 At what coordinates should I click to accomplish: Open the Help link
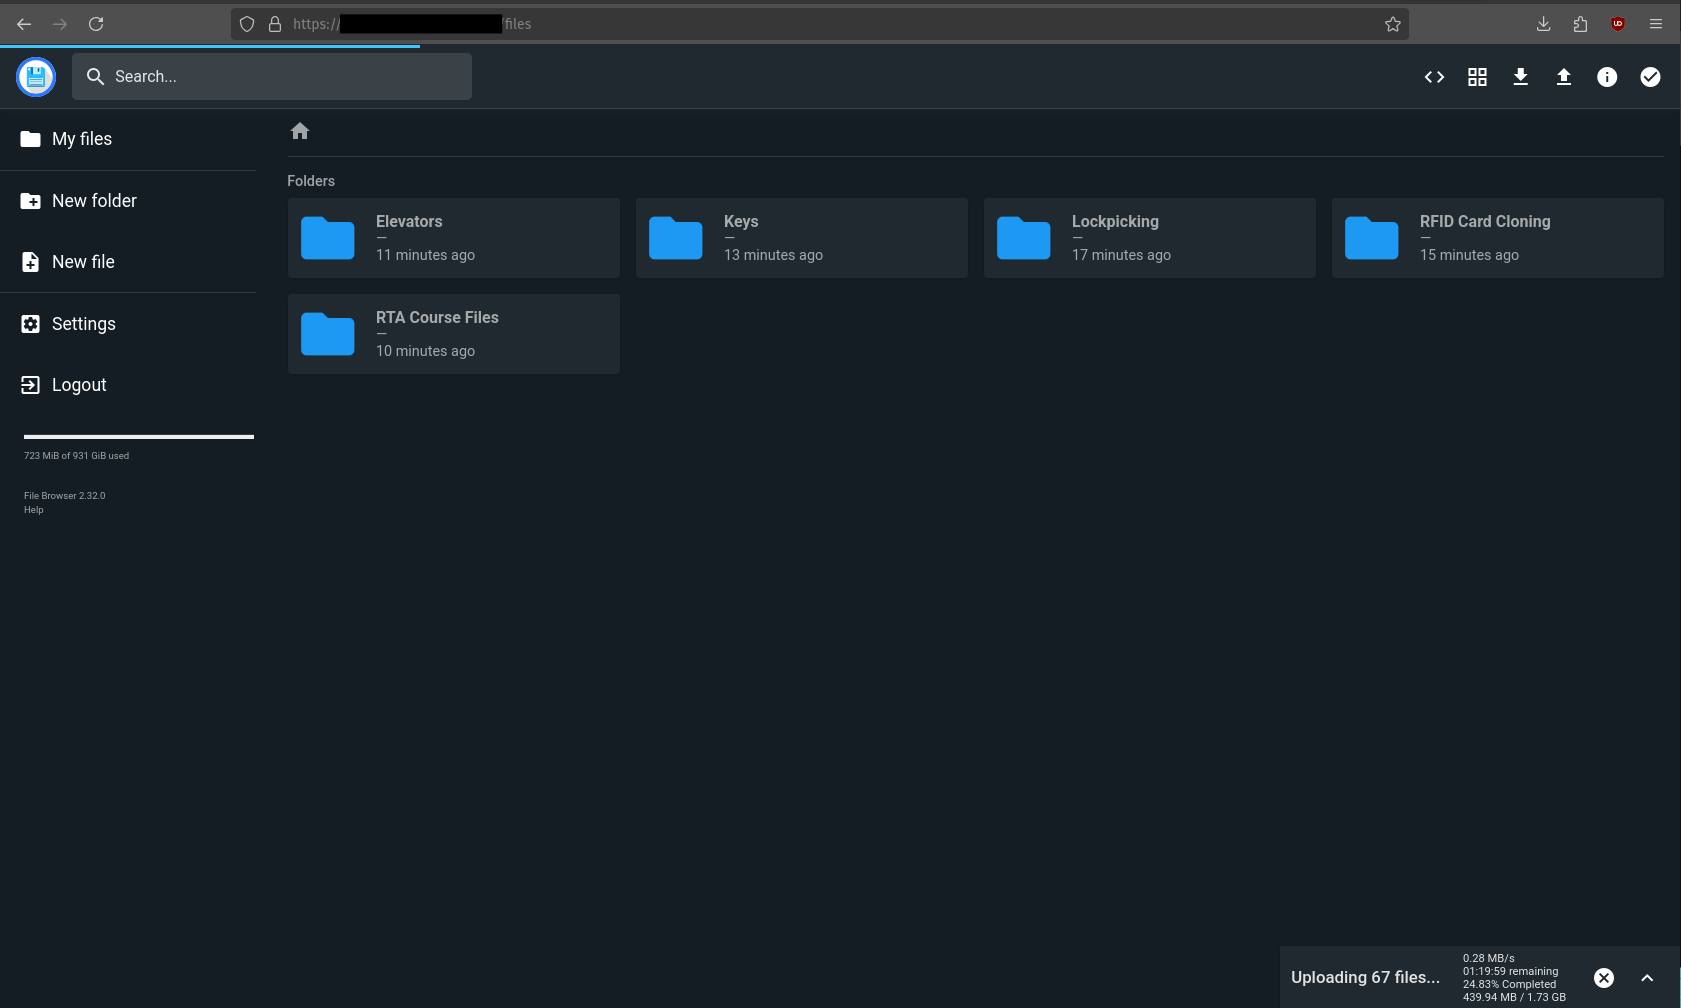pos(33,509)
